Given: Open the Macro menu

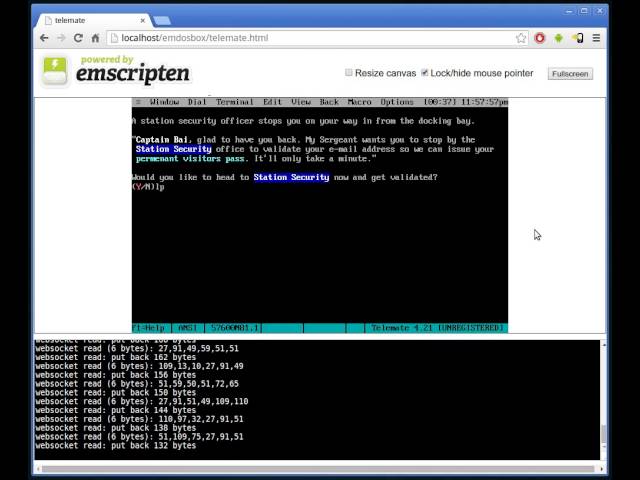Looking at the screenshot, I should coord(359,102).
